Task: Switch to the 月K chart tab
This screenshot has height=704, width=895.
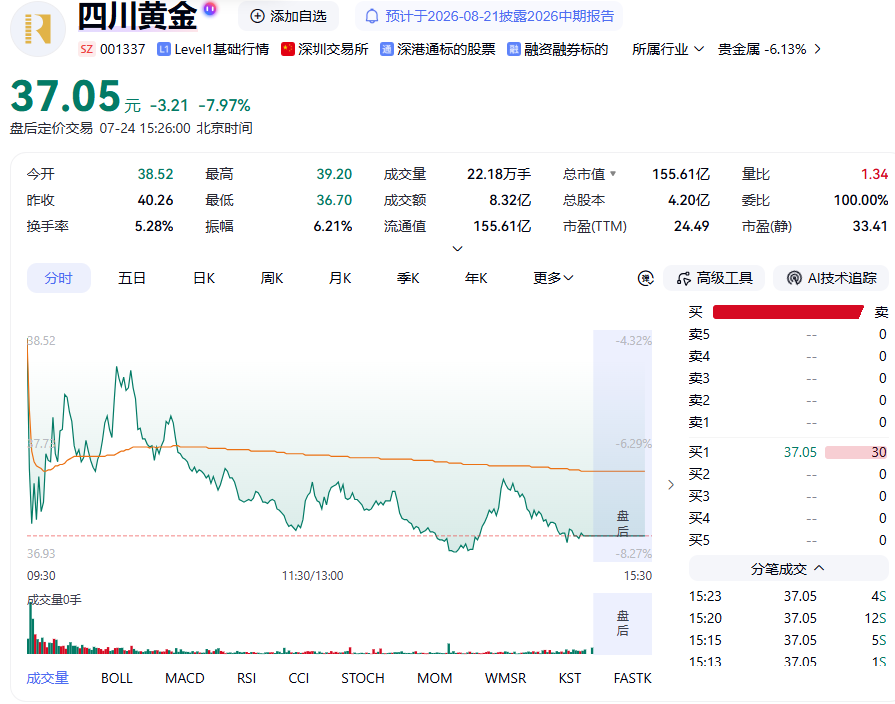Action: (340, 278)
